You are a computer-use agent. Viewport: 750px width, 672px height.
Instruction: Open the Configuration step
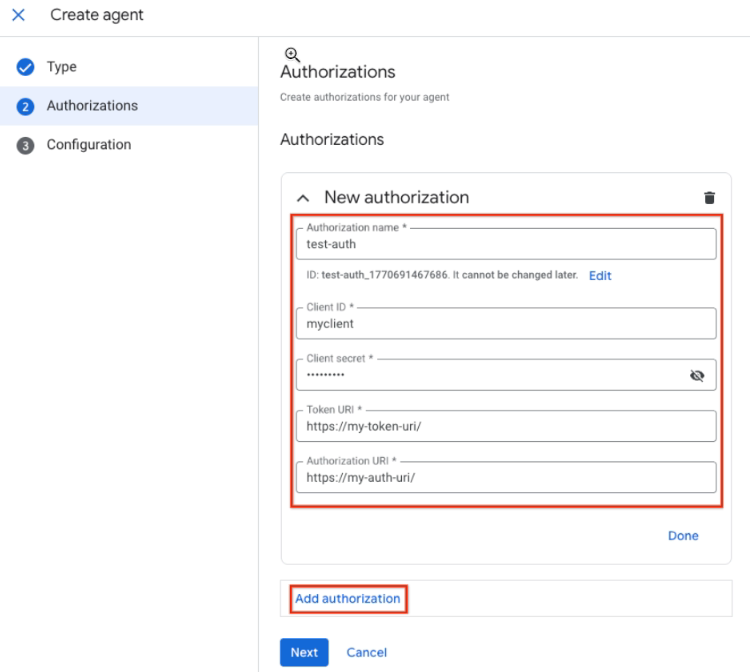point(88,145)
